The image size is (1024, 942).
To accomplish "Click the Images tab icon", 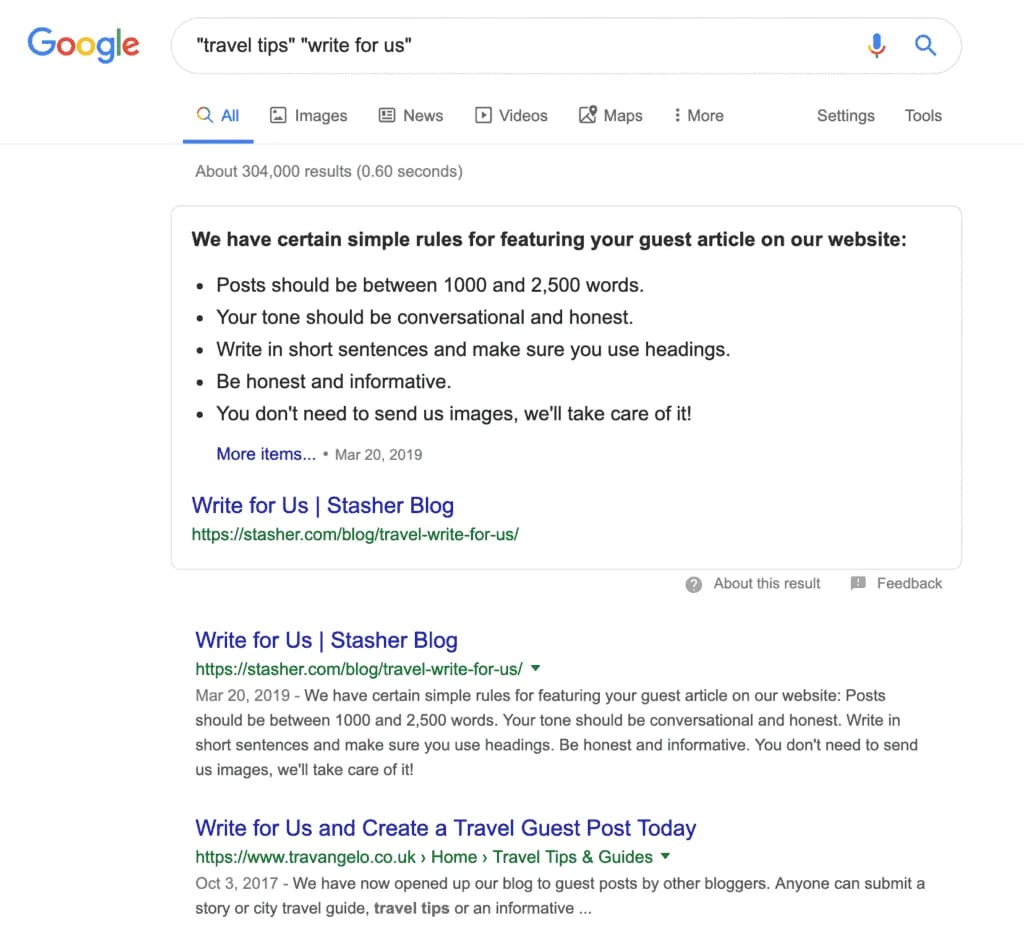I will 279,115.
